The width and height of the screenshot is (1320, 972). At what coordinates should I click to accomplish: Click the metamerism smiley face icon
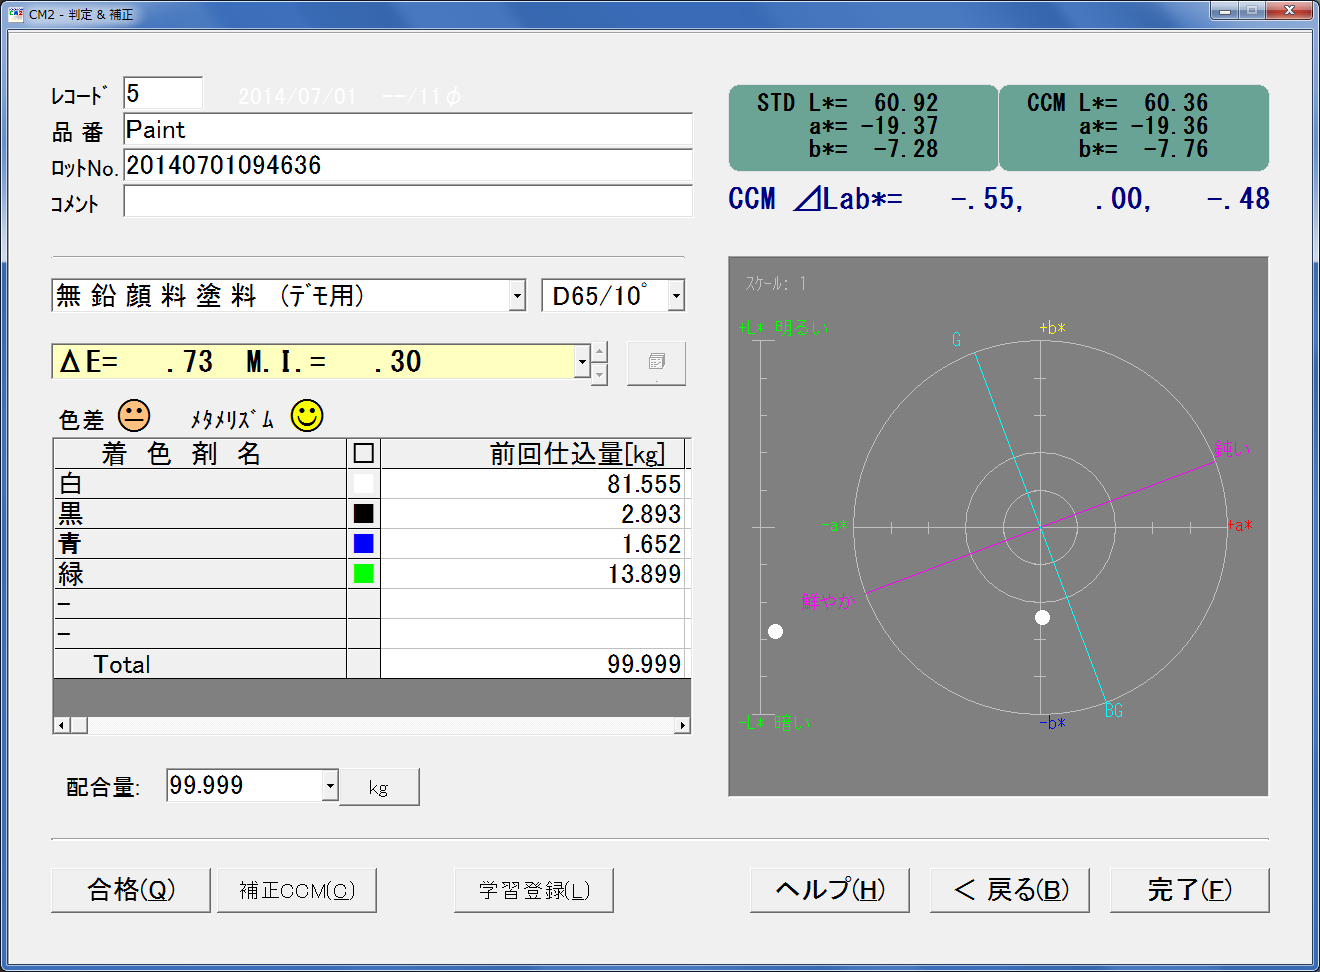(x=307, y=416)
